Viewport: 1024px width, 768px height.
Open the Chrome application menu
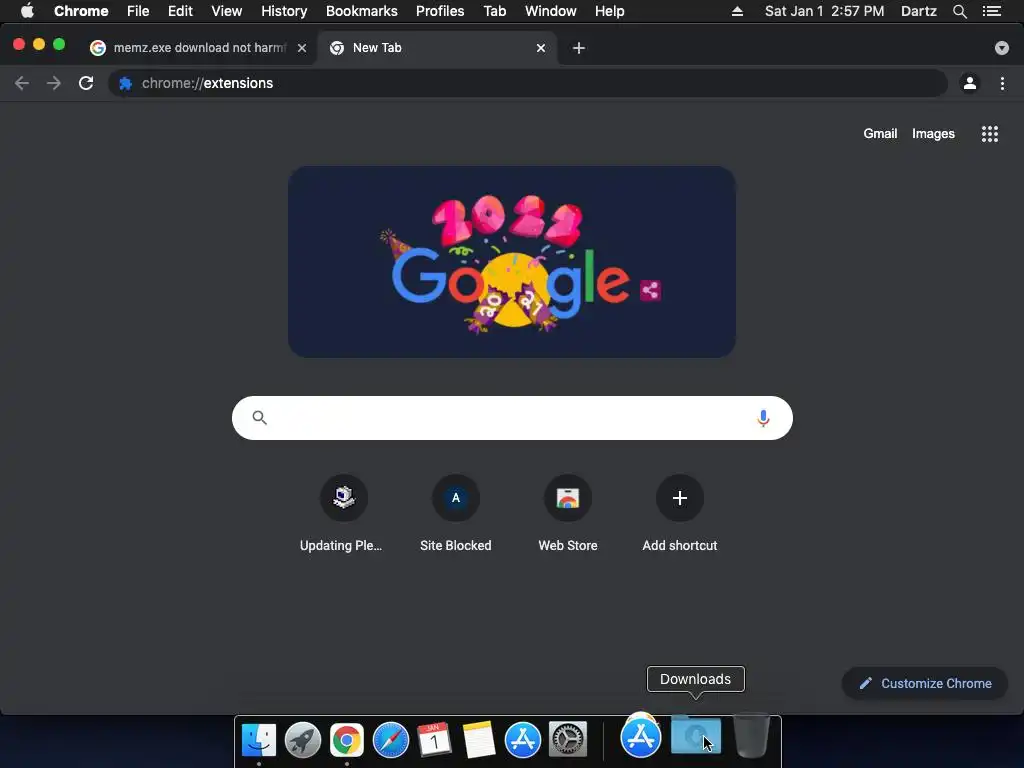click(81, 11)
